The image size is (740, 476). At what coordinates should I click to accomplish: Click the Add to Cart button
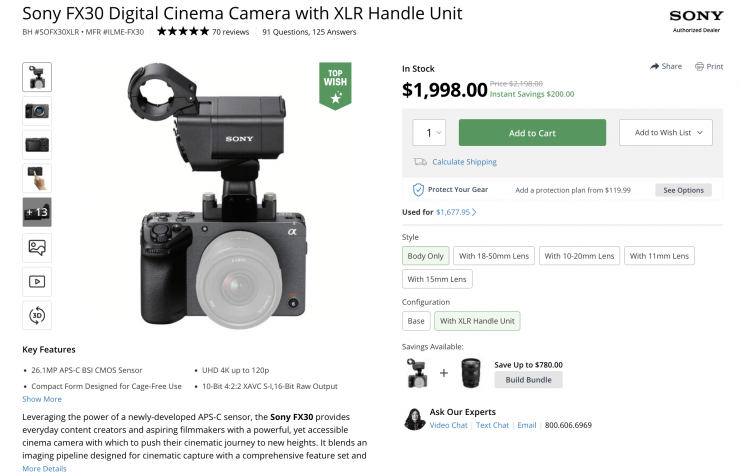tap(532, 133)
